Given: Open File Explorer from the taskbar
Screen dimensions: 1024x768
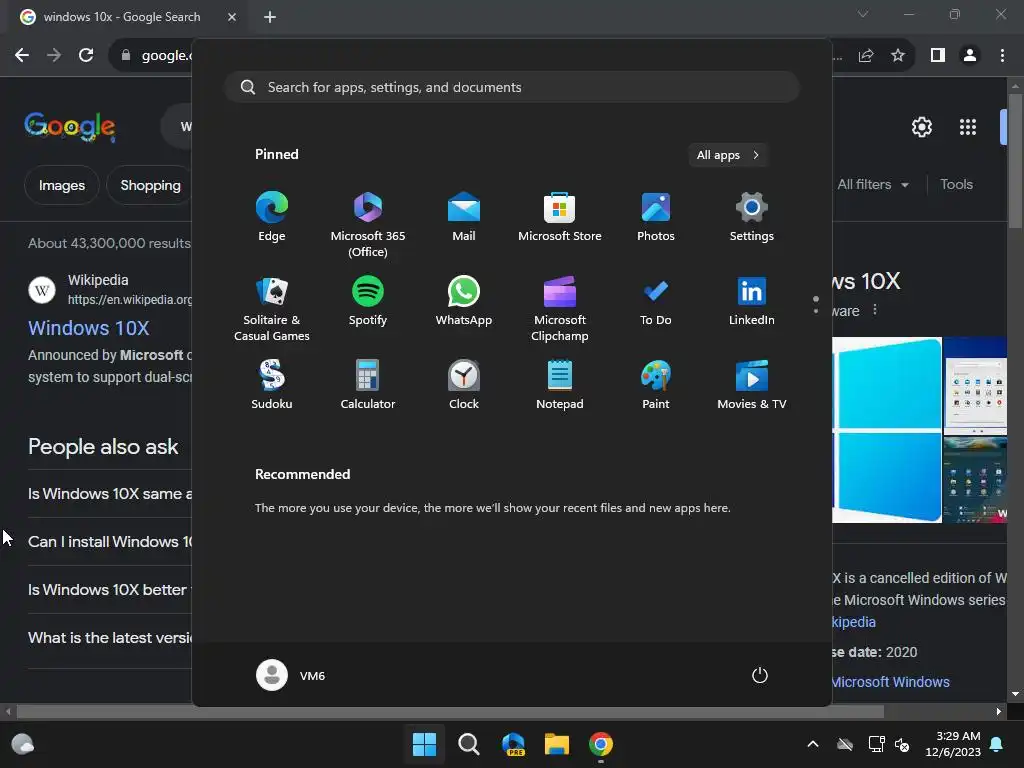Looking at the screenshot, I should (557, 744).
